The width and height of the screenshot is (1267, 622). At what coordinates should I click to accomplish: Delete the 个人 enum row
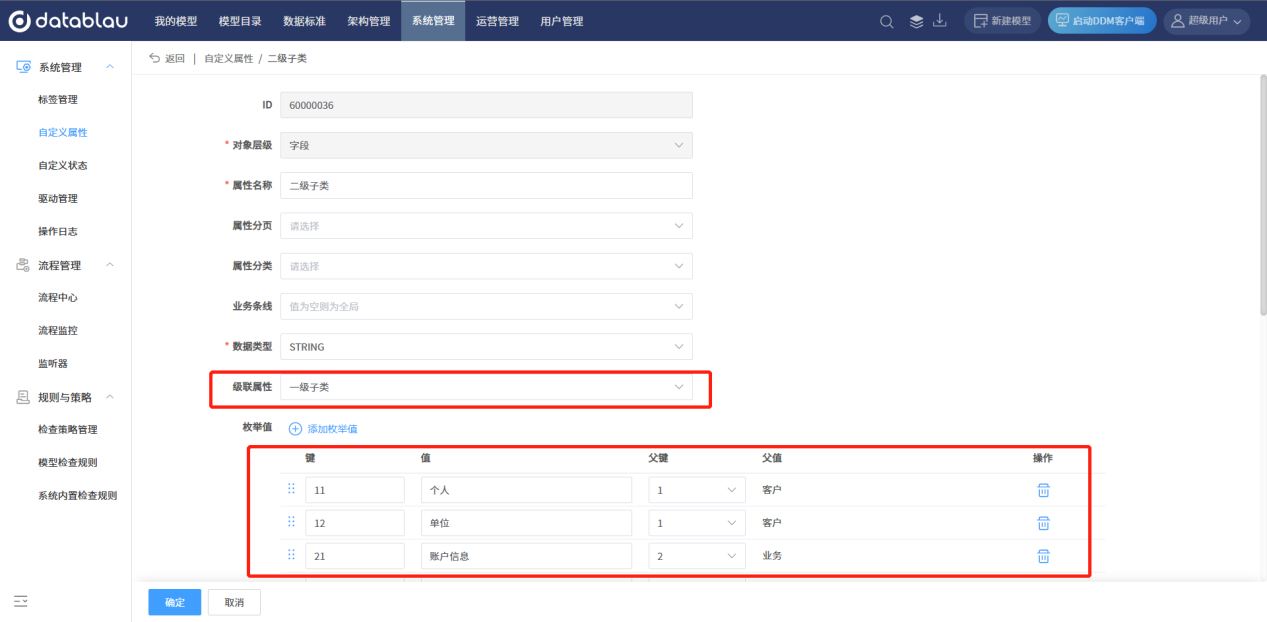click(x=1043, y=490)
